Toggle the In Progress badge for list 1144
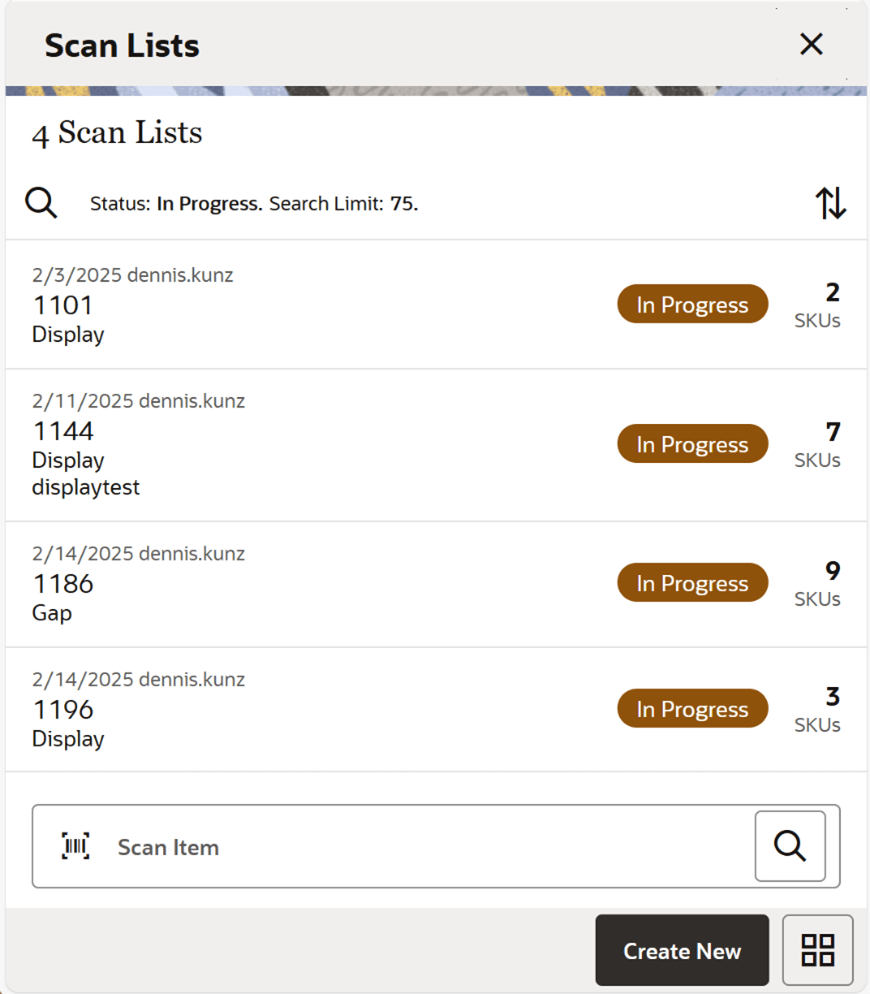 [692, 443]
